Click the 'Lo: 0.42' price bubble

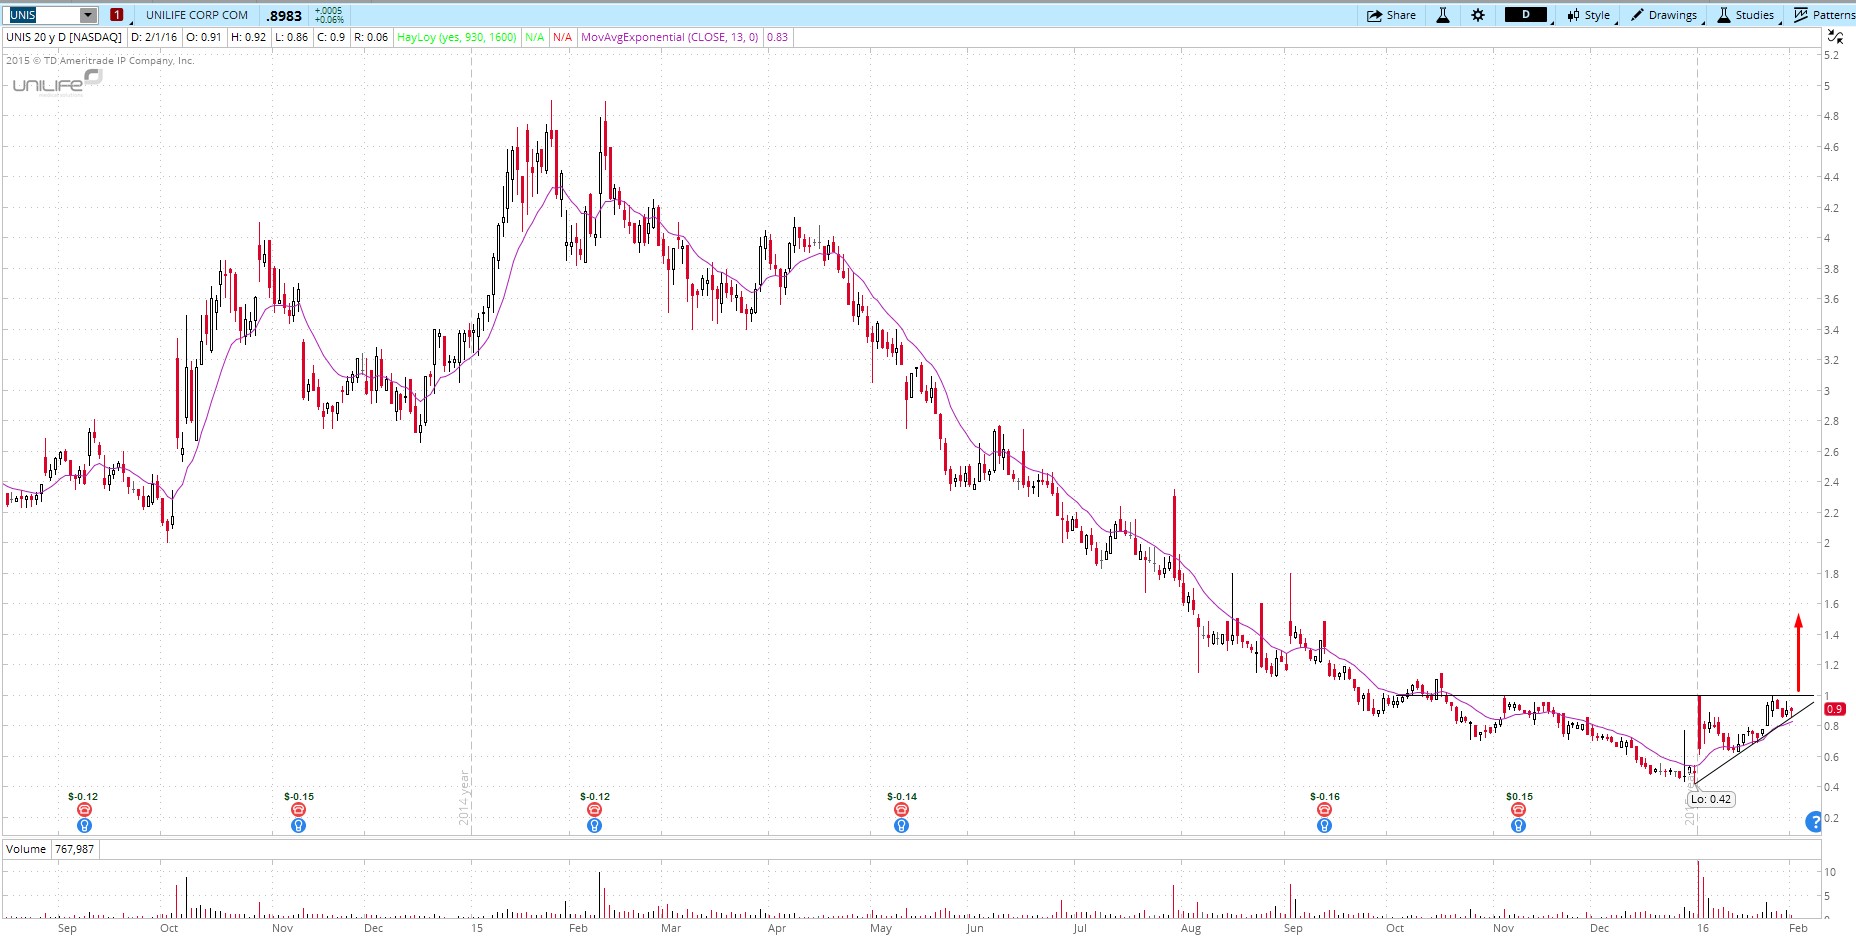tap(1711, 799)
